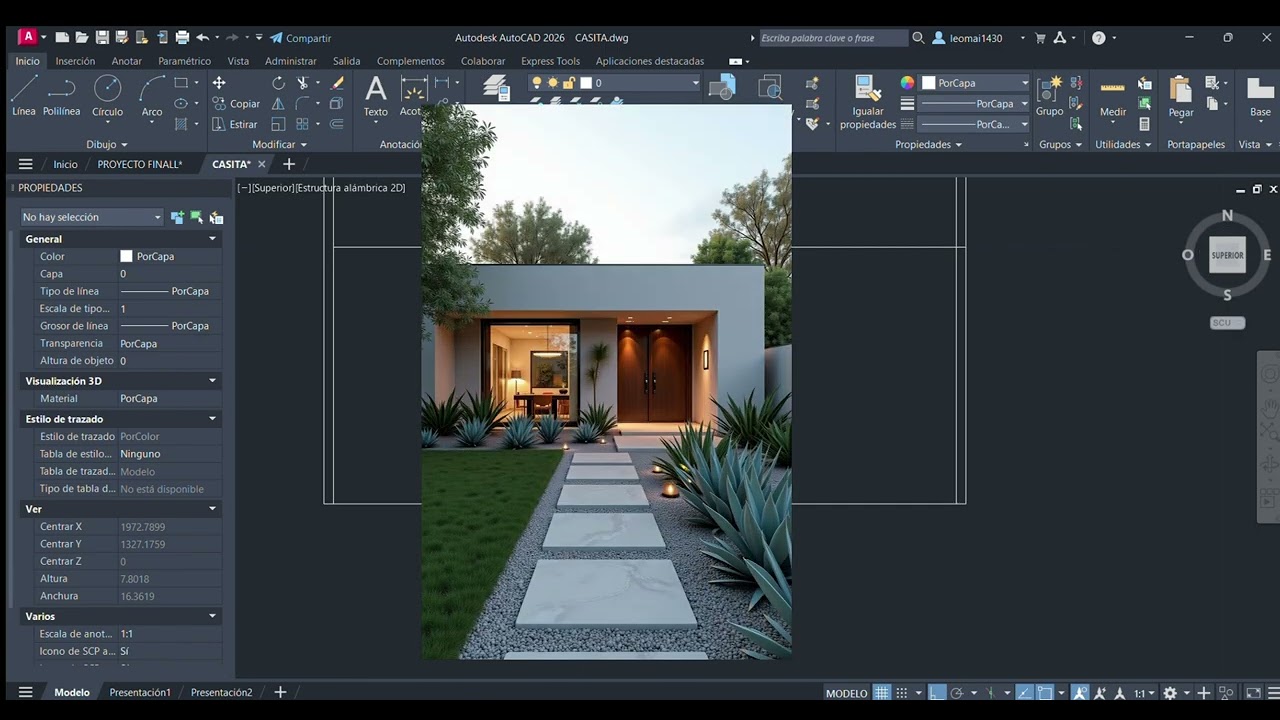Collapse the Visualización 3D section
Viewport: 1280px width, 720px height.
coord(212,381)
